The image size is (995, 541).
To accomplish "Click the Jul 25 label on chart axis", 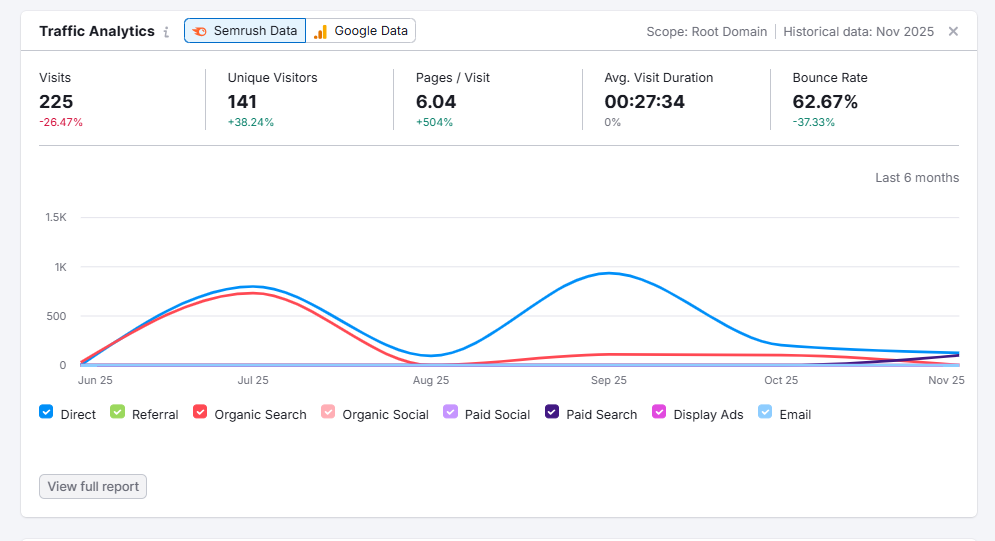I will tap(253, 381).
